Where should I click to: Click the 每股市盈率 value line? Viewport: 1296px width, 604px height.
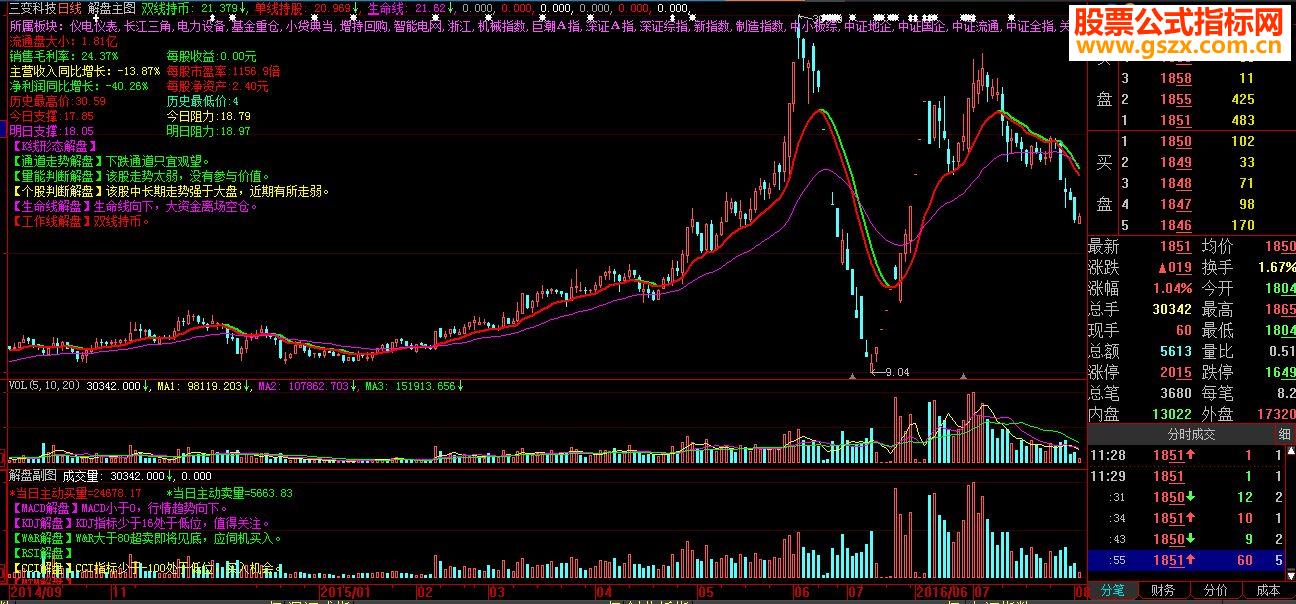[223, 72]
